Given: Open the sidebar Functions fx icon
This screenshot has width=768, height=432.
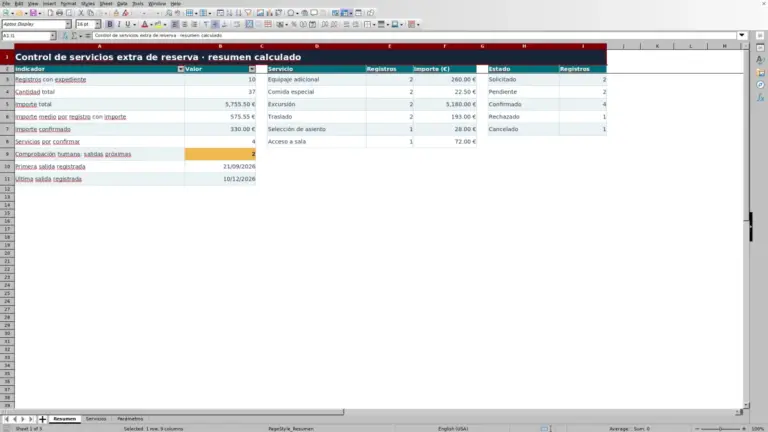Looking at the screenshot, I should (760, 97).
